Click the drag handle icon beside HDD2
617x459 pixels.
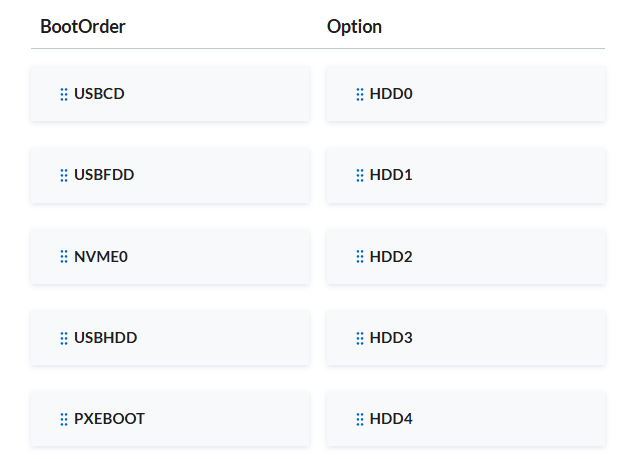click(360, 257)
